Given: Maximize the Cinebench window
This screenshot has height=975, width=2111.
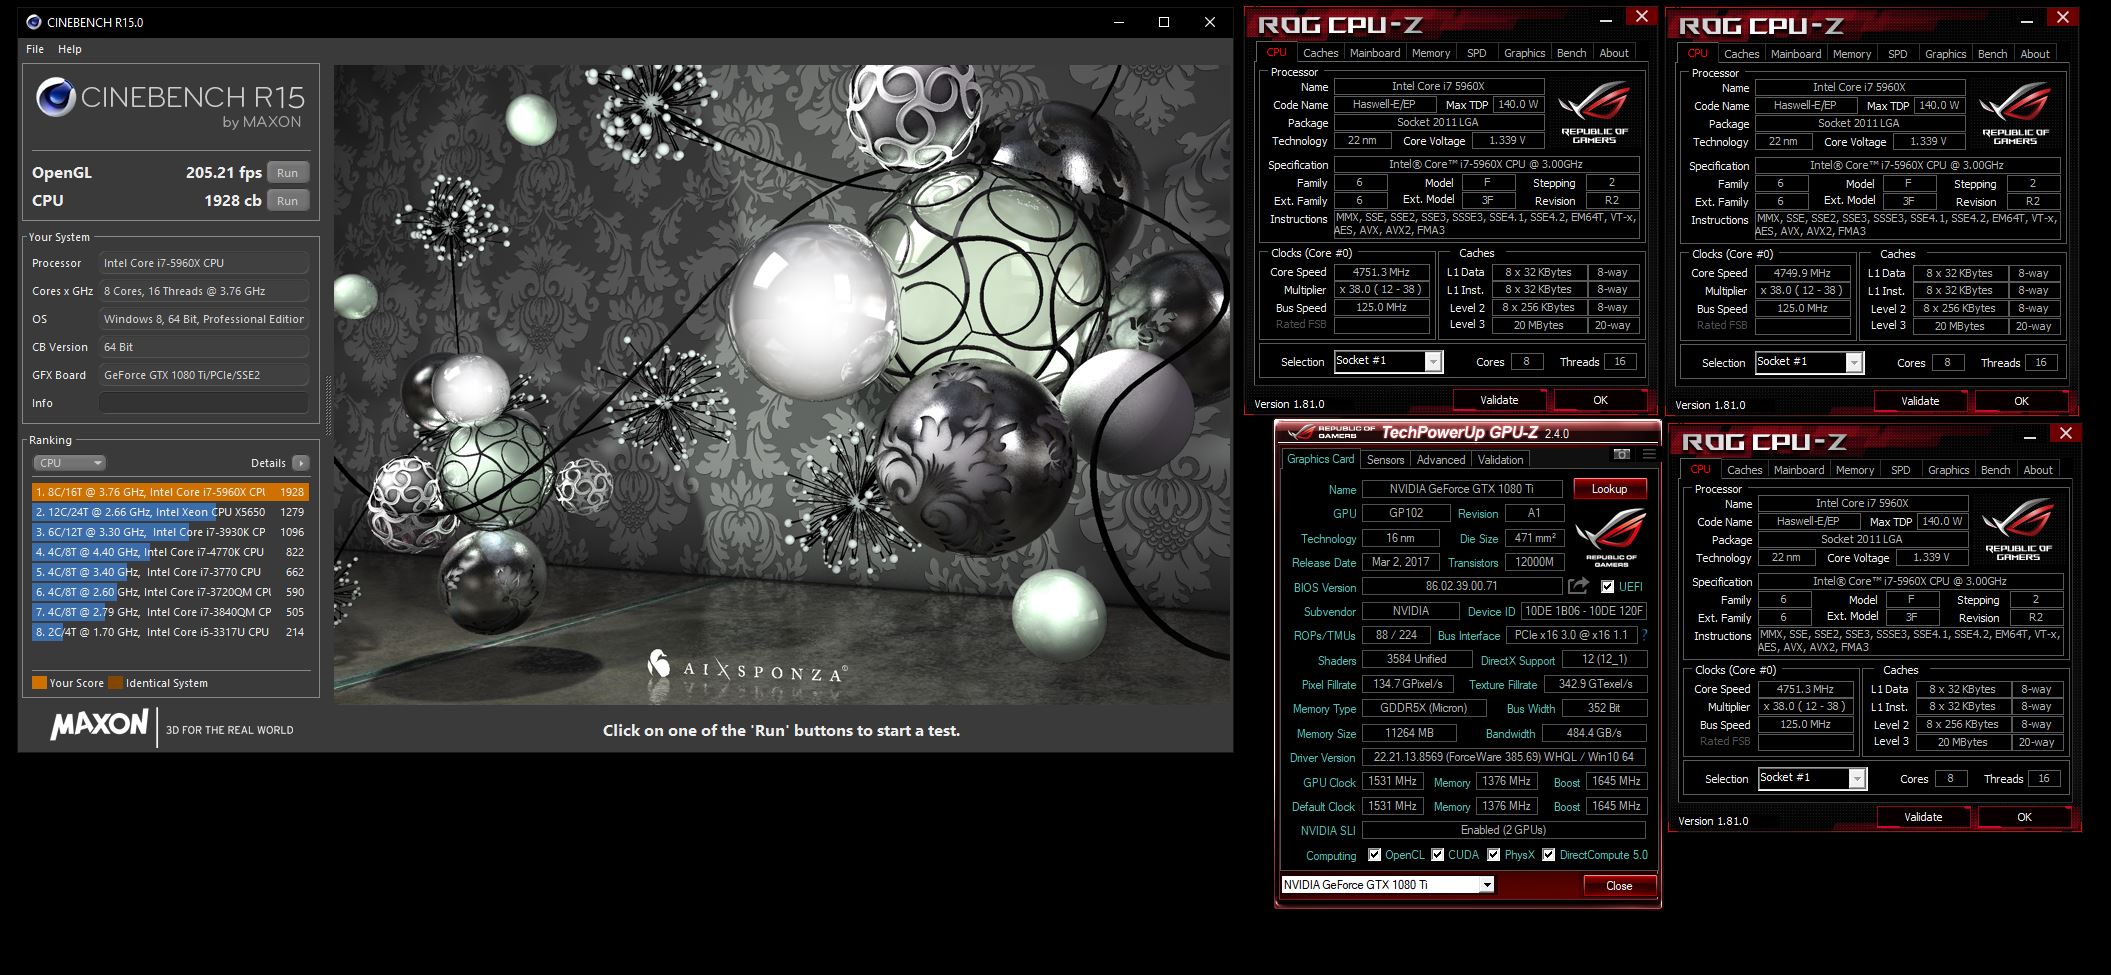Looking at the screenshot, I should (x=1164, y=22).
